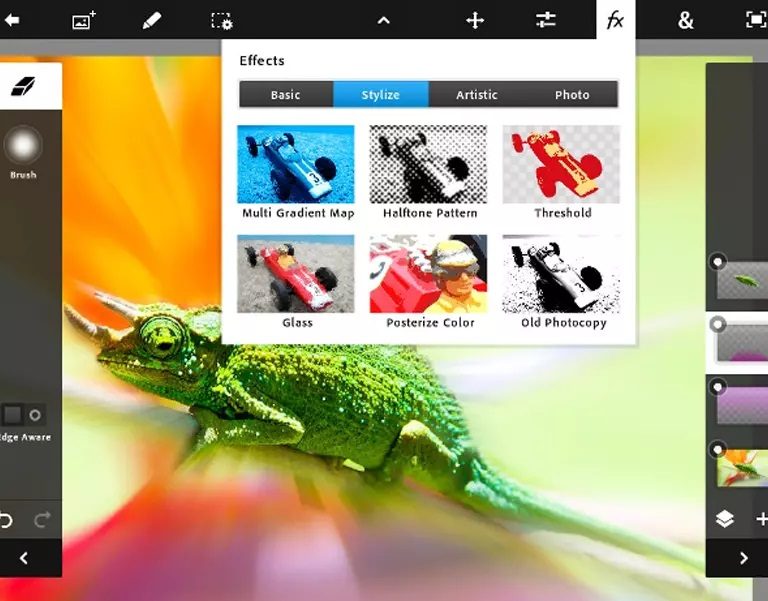Image resolution: width=768 pixels, height=601 pixels.
Task: Switch to the Stylize effects tab
Action: pyautogui.click(x=381, y=95)
